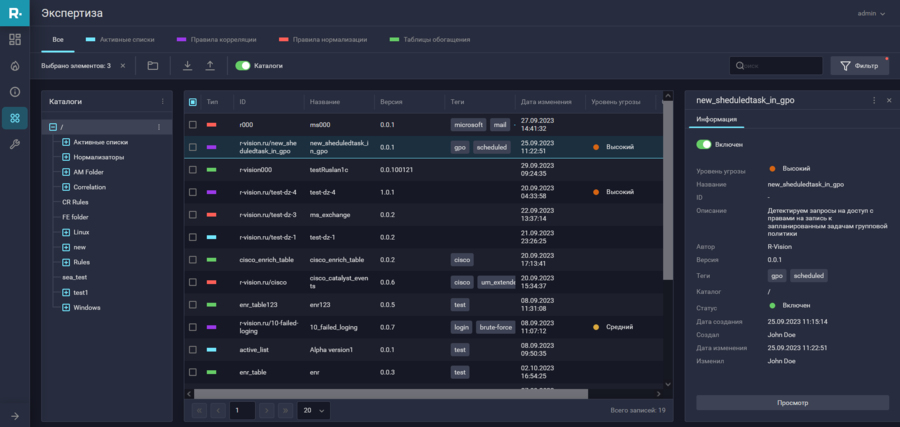Switch to Активные списки tab
Viewport: 900px width, 427px height.
coord(119,40)
